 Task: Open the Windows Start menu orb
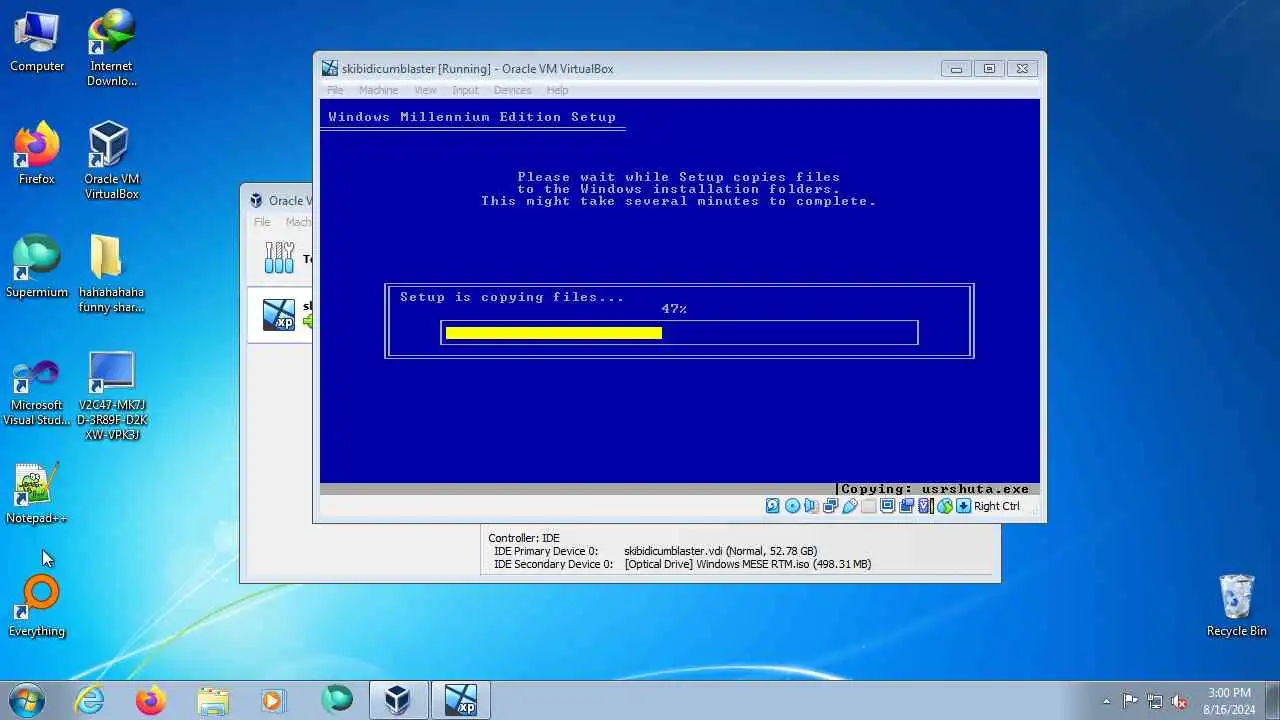click(27, 700)
